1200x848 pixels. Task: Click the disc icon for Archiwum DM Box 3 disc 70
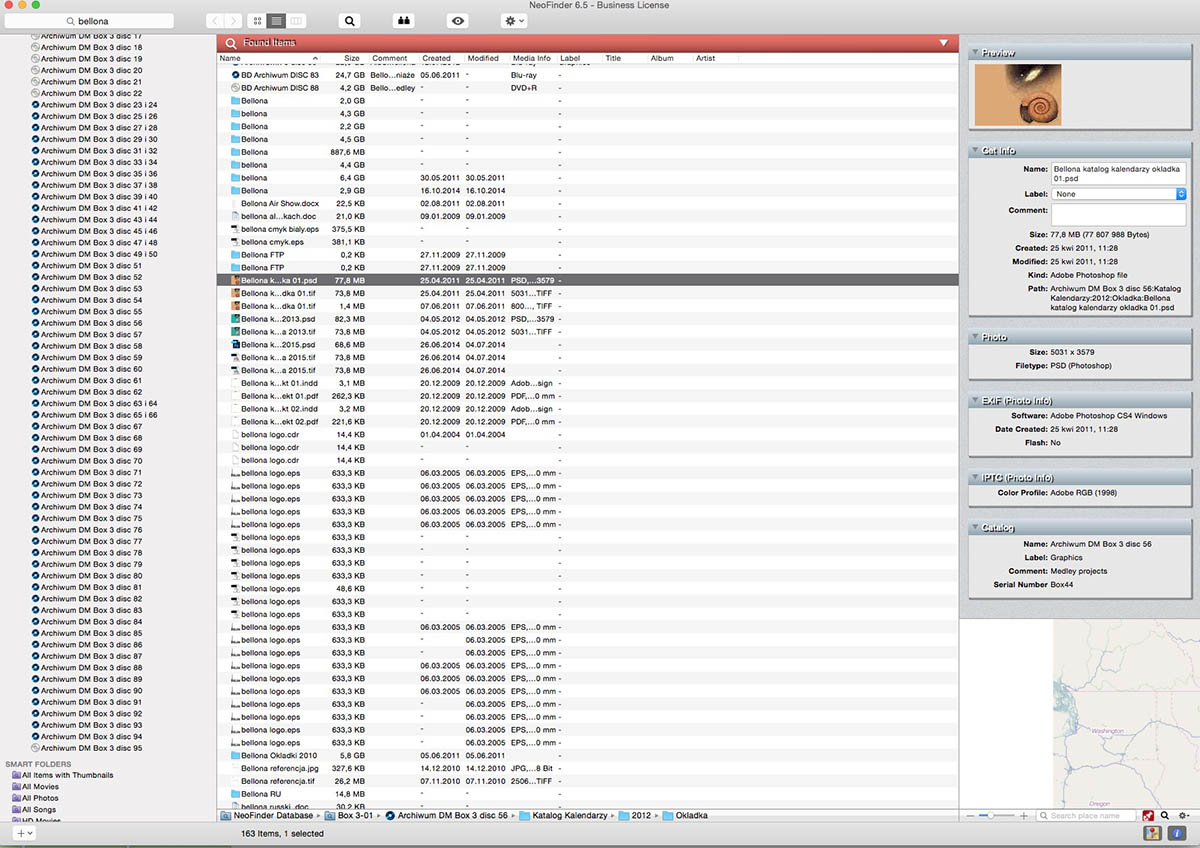coord(35,461)
